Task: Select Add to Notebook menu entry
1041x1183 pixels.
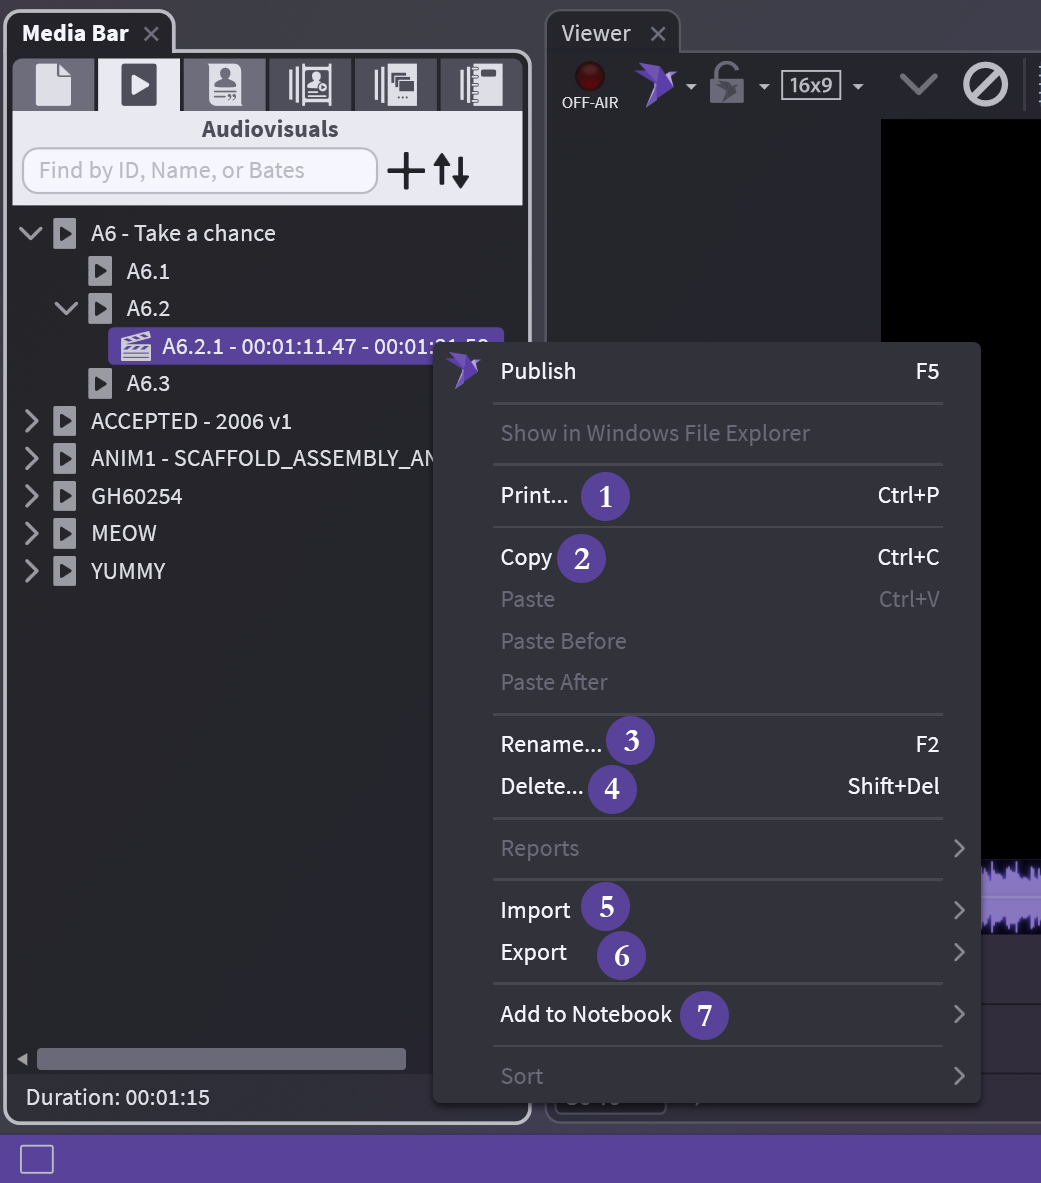Action: coord(586,1014)
